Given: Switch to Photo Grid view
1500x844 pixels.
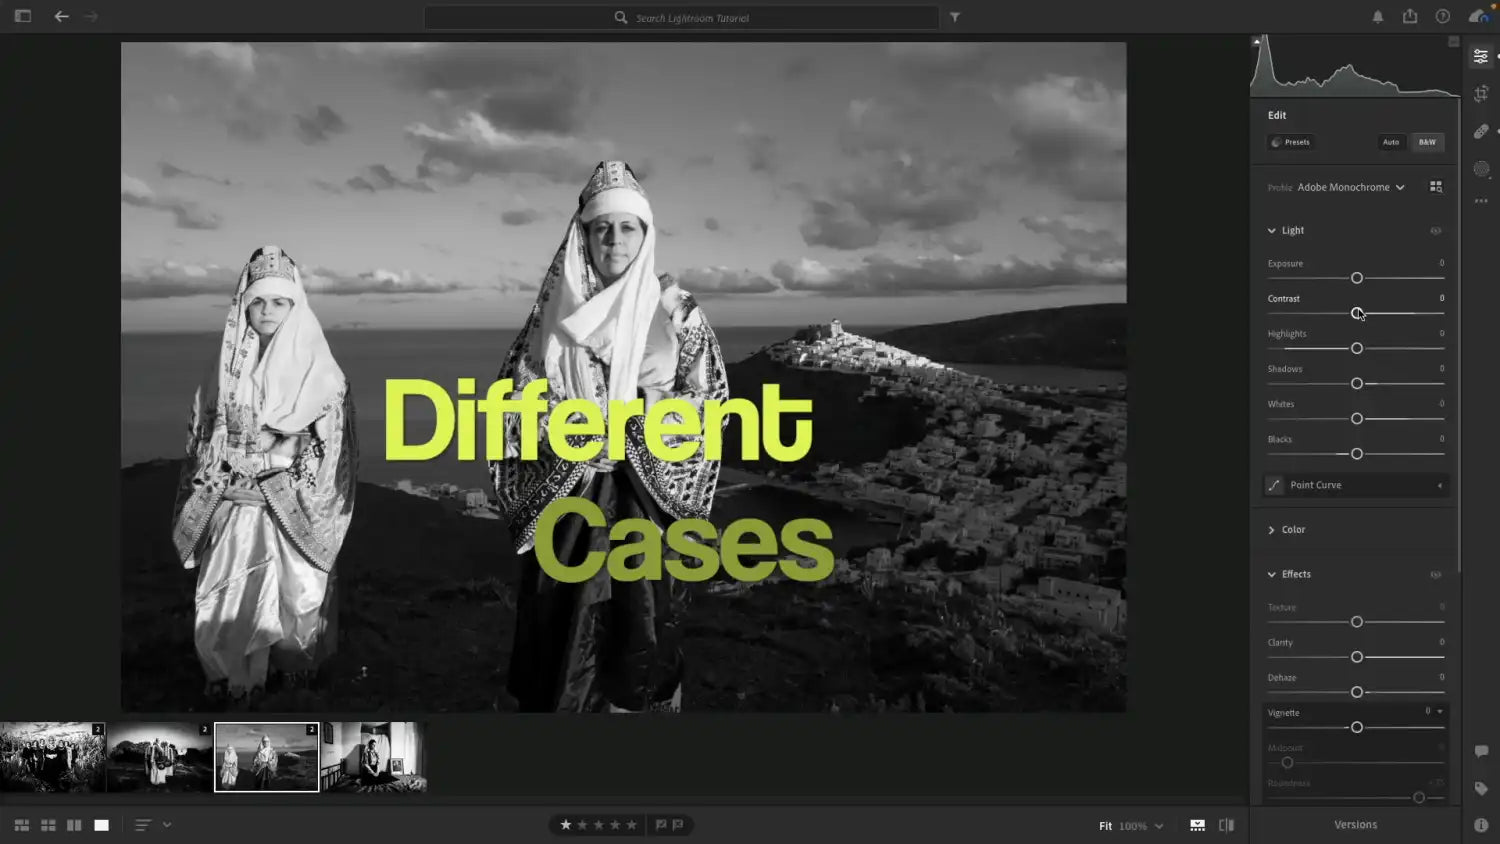Looking at the screenshot, I should (x=20, y=824).
